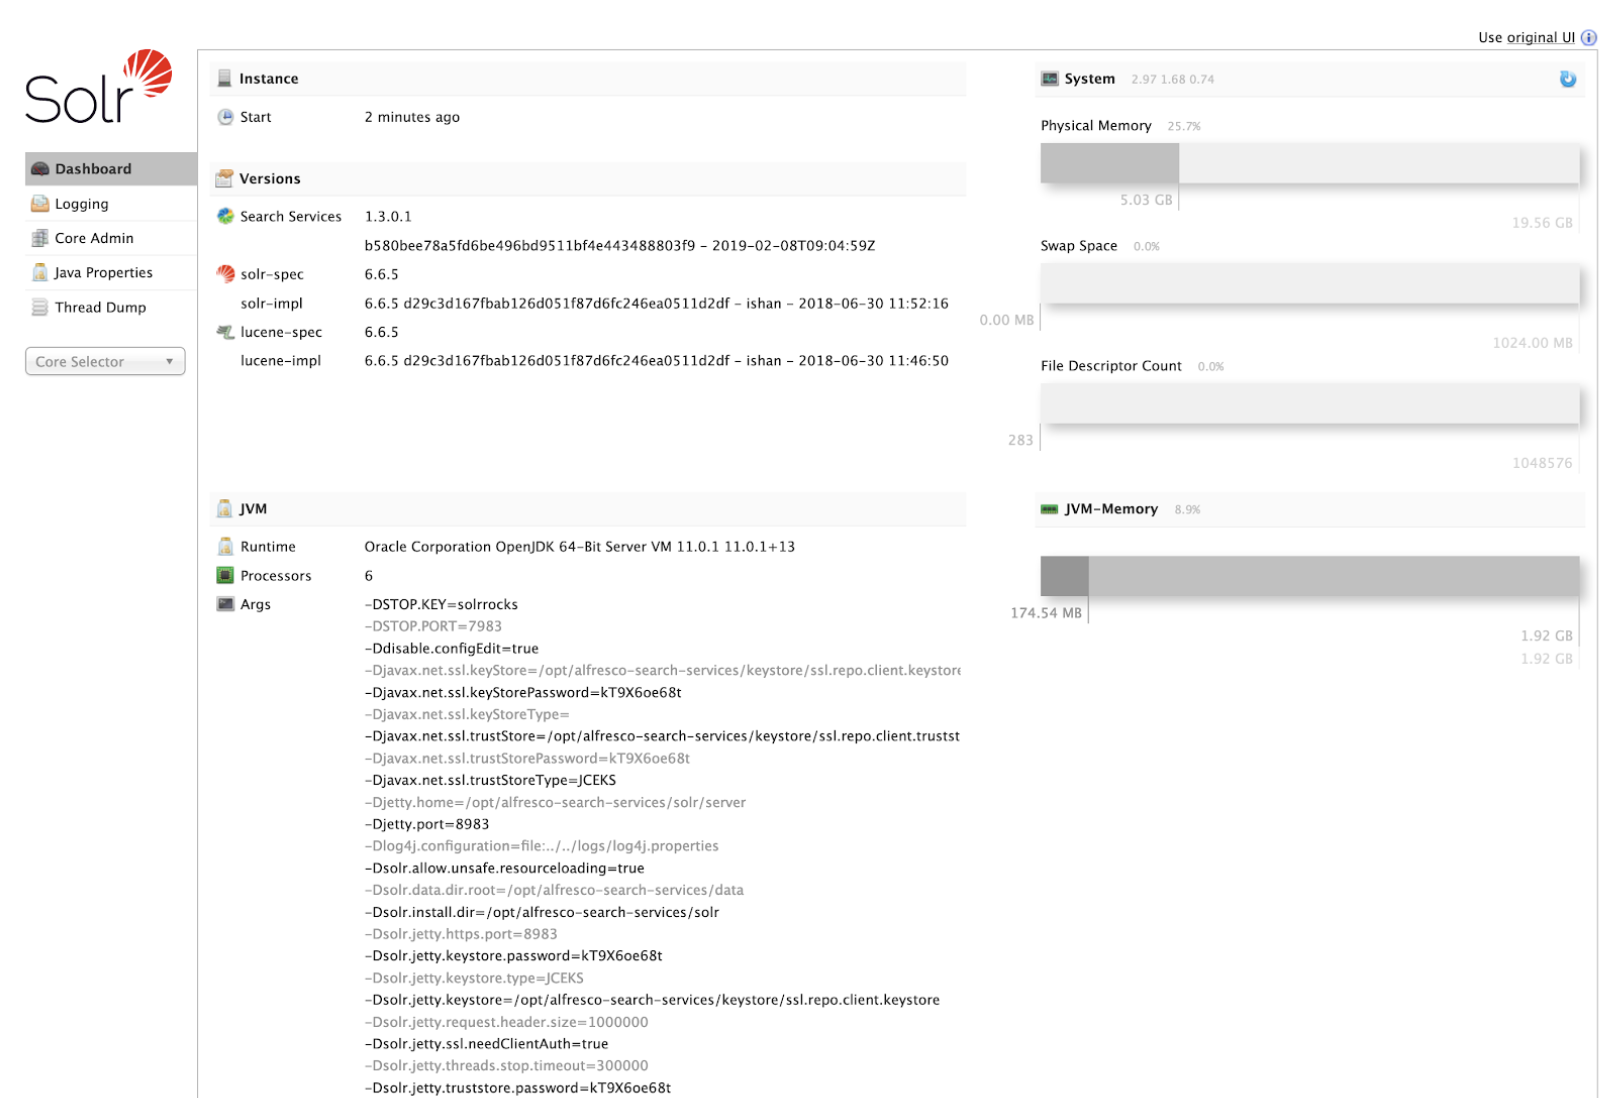Click the info icon beside Use original UI
Viewport: 1608px width, 1108px height.
click(1588, 38)
